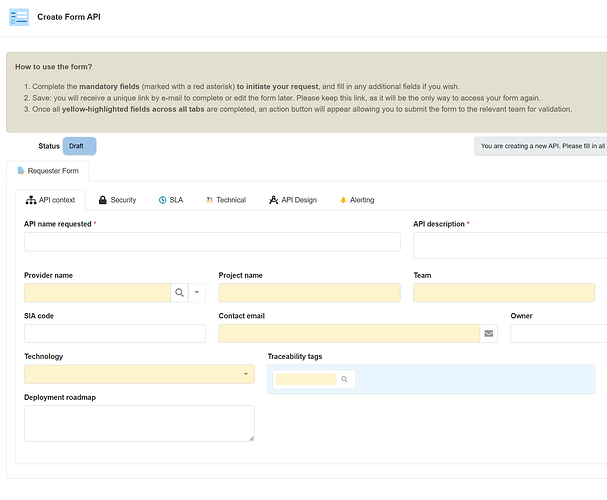Focus the API description text area
This screenshot has width=607, height=500.
pos(509,245)
